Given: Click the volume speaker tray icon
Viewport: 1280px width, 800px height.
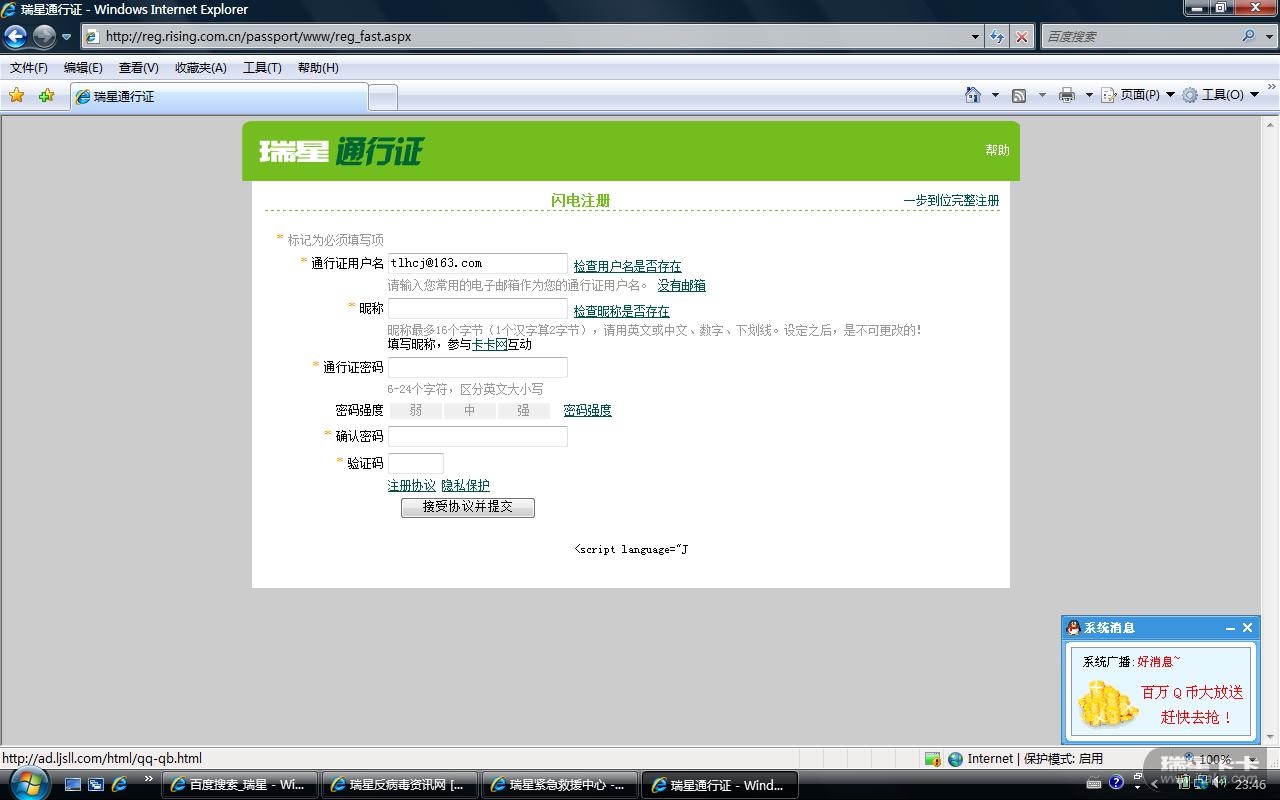Looking at the screenshot, I should click(x=1219, y=784).
